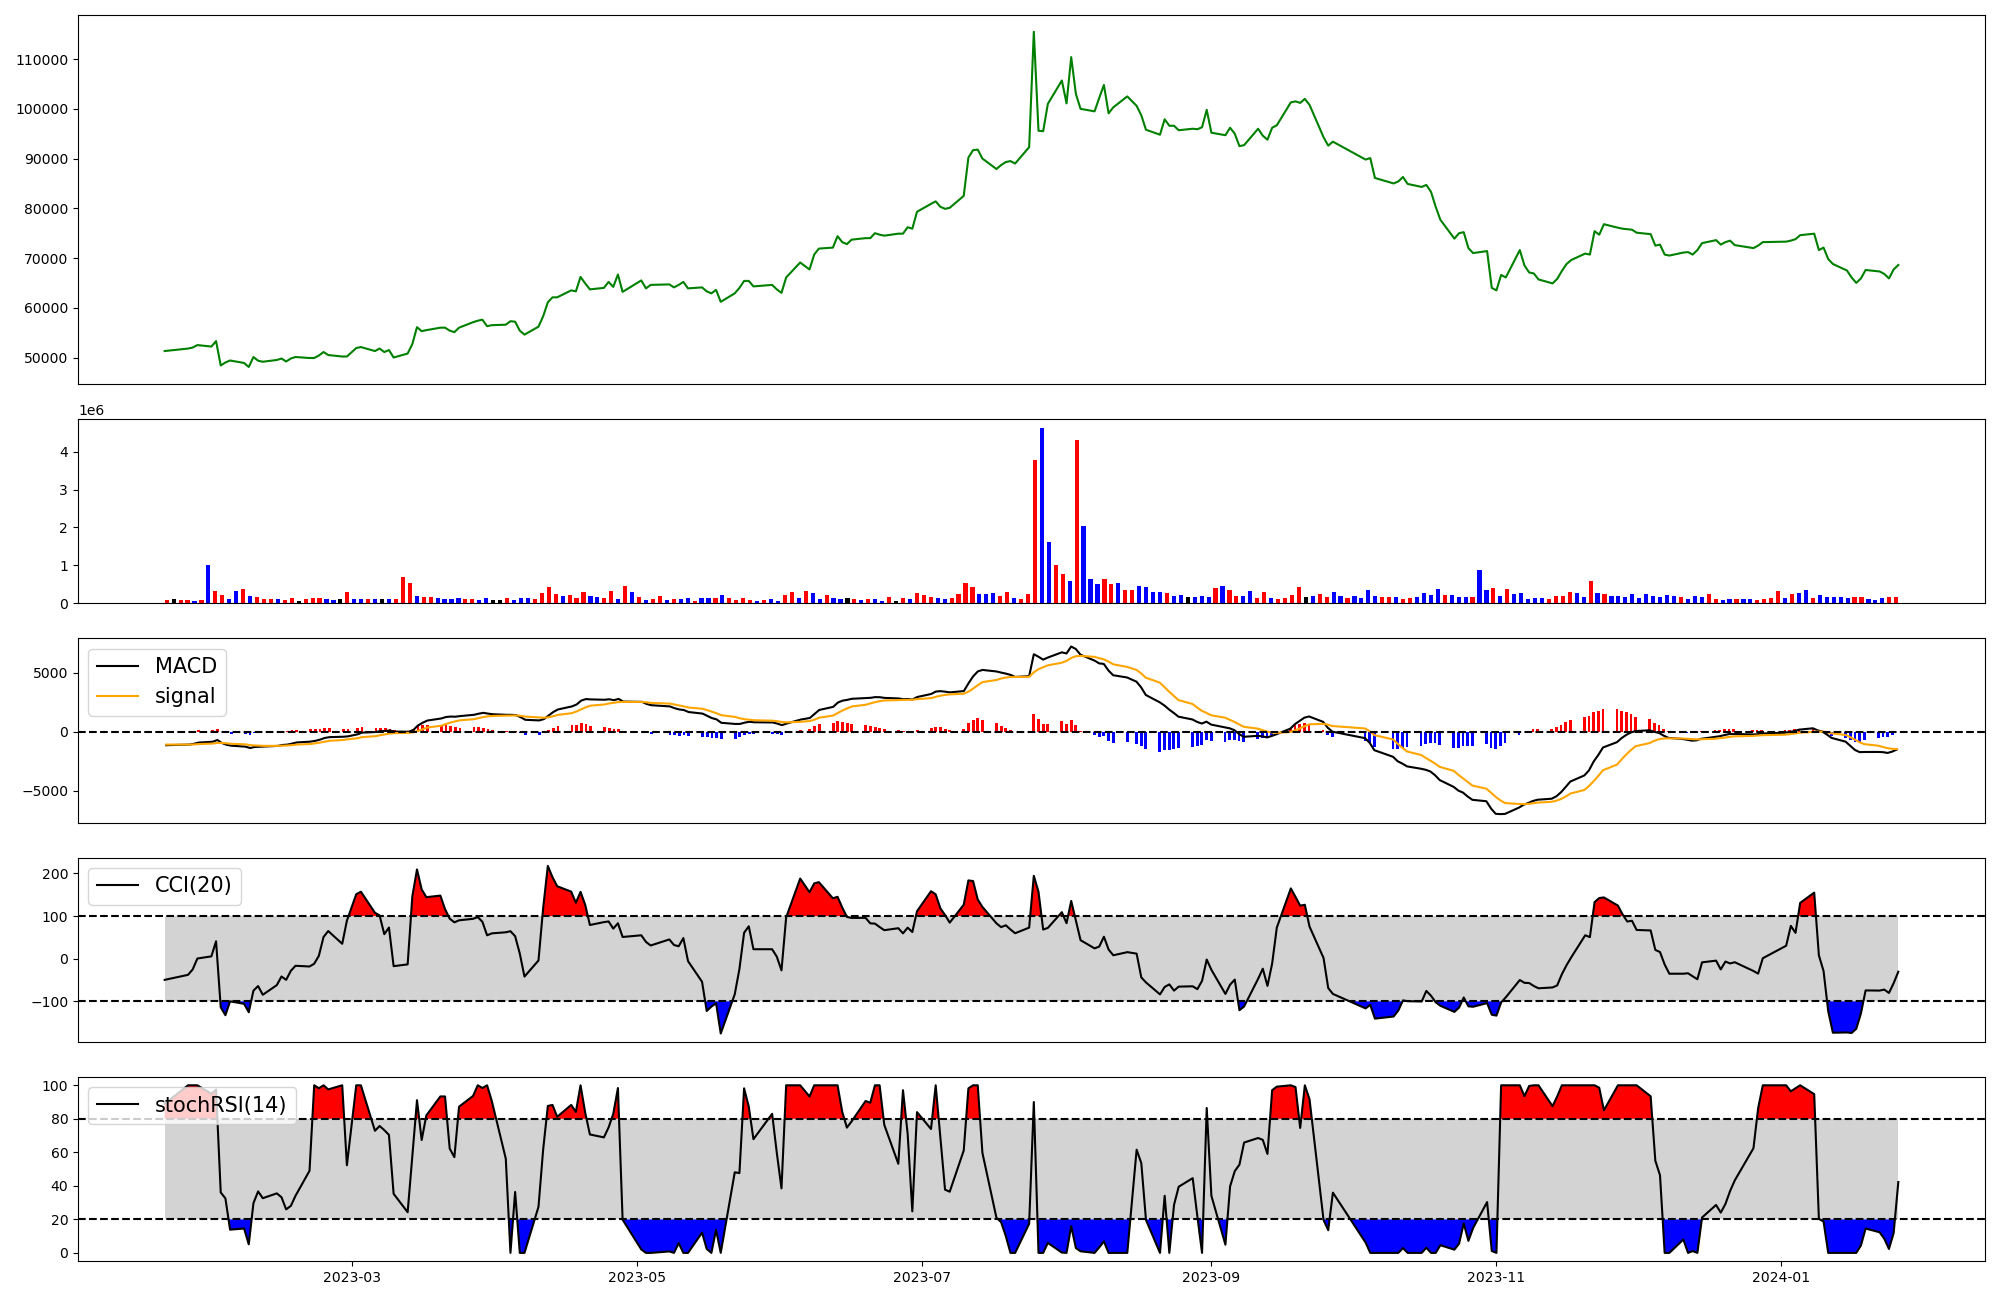Click the 1 tick on volume axis

click(64, 566)
